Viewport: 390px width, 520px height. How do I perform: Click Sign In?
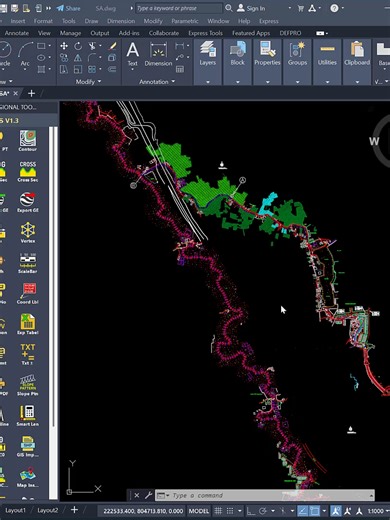(251, 8)
